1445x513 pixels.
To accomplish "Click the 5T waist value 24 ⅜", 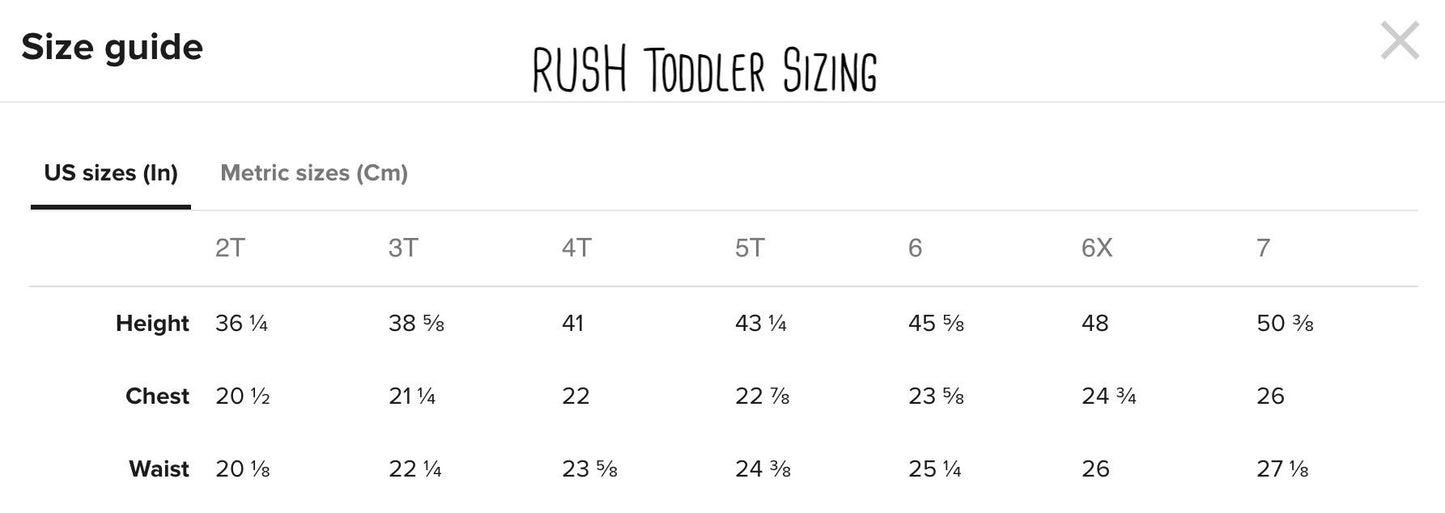I will tap(763, 469).
